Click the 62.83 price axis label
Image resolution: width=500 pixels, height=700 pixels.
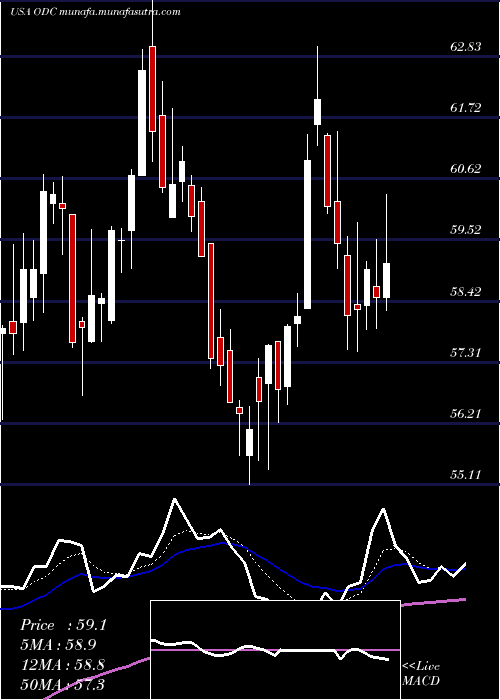[466, 46]
